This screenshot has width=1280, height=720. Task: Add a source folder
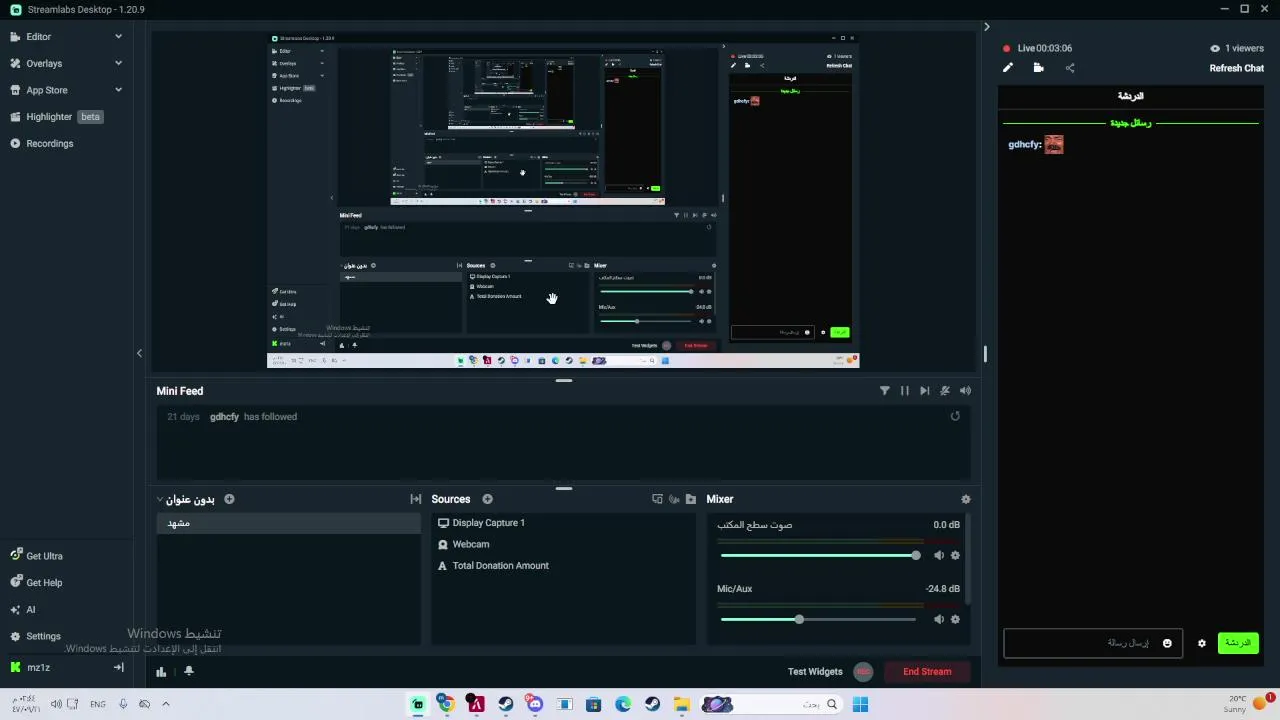690,499
